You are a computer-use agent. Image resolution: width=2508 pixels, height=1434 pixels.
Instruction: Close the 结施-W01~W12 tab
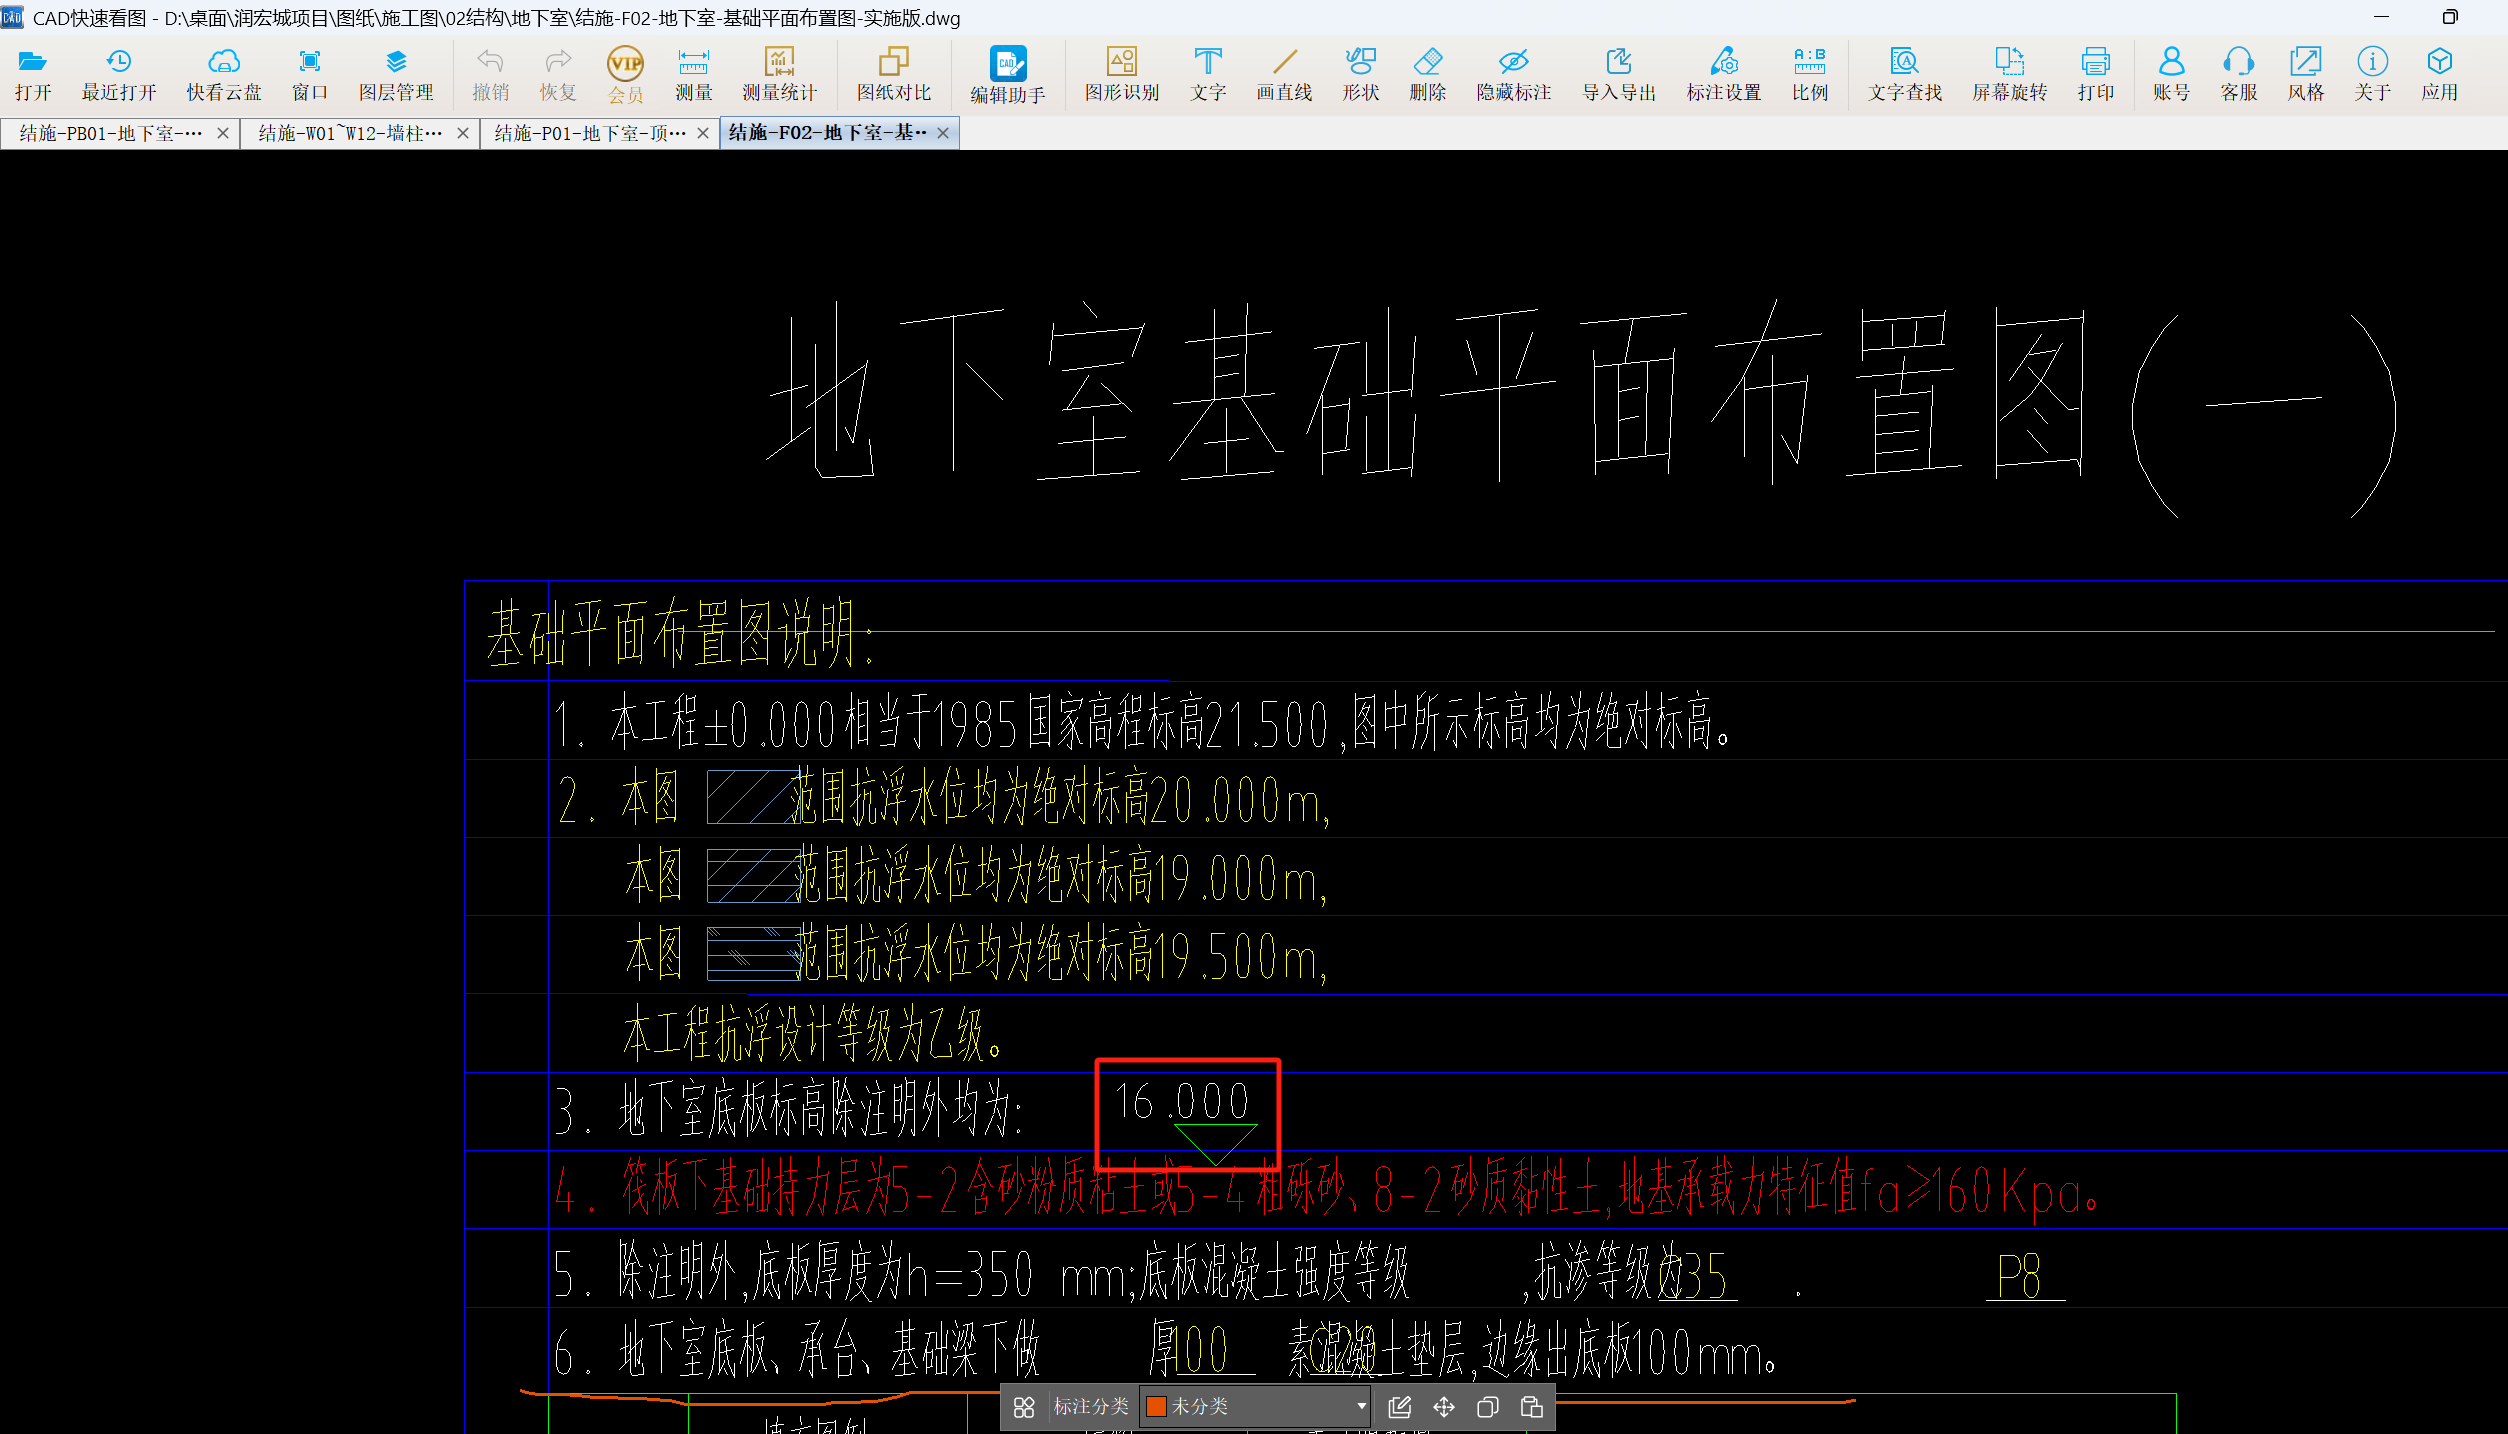click(x=463, y=133)
